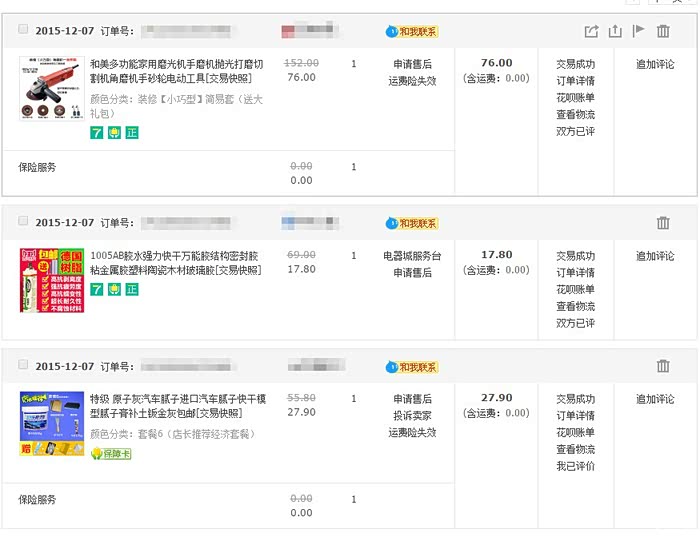Open the 1005AB glue product title link
This screenshot has width=700, height=537.
point(176,262)
